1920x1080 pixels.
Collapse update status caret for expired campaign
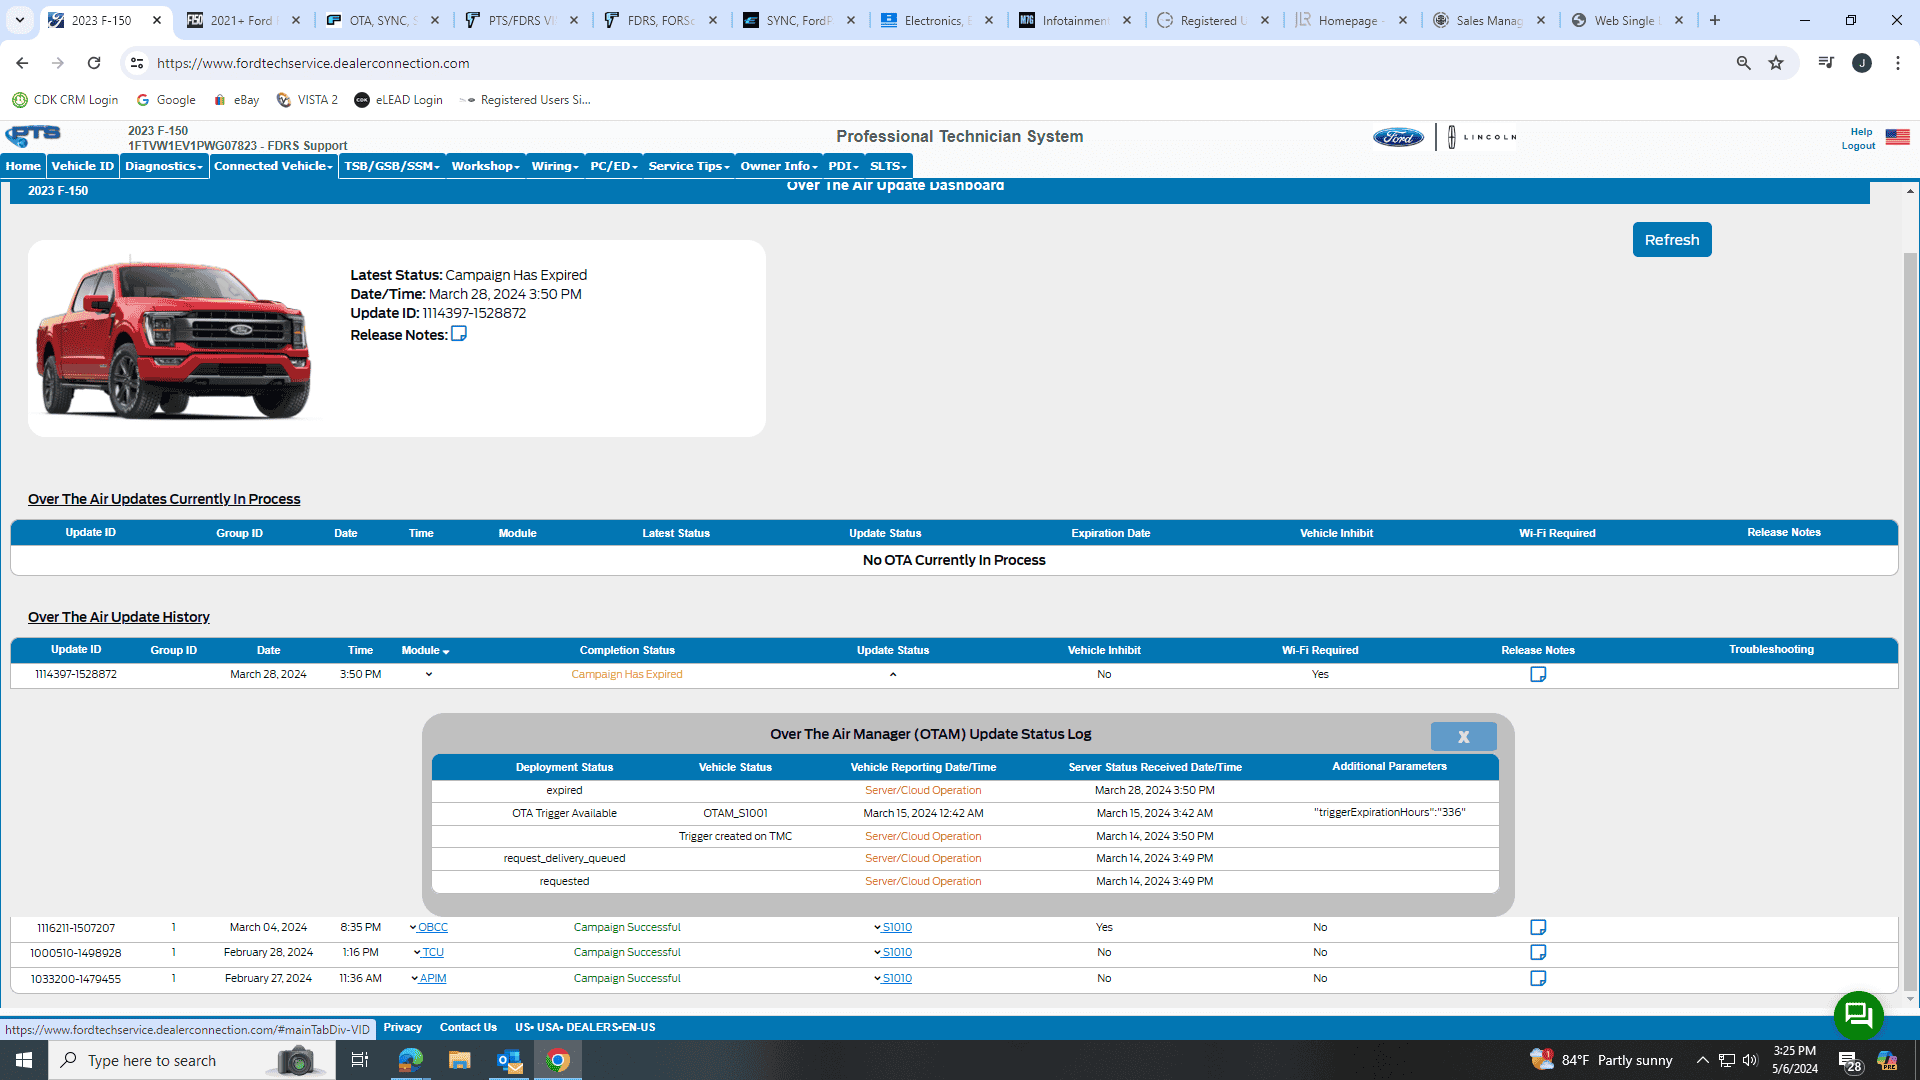[x=893, y=675]
